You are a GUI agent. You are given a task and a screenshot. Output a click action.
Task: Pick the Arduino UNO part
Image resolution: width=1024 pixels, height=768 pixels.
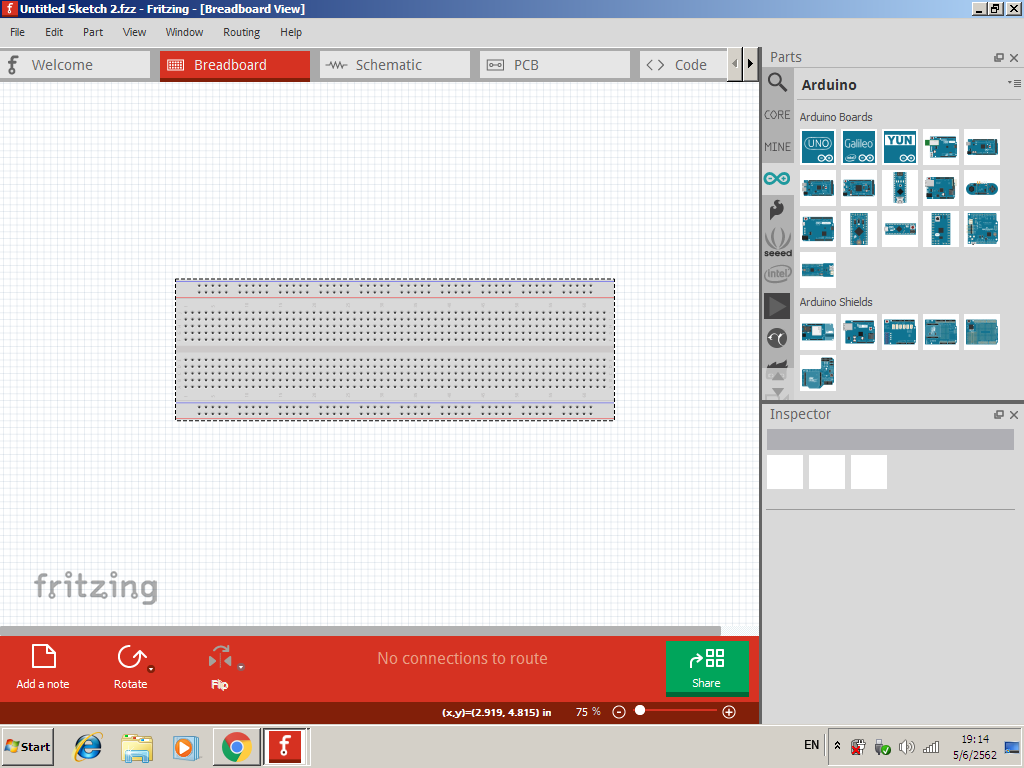click(x=818, y=147)
